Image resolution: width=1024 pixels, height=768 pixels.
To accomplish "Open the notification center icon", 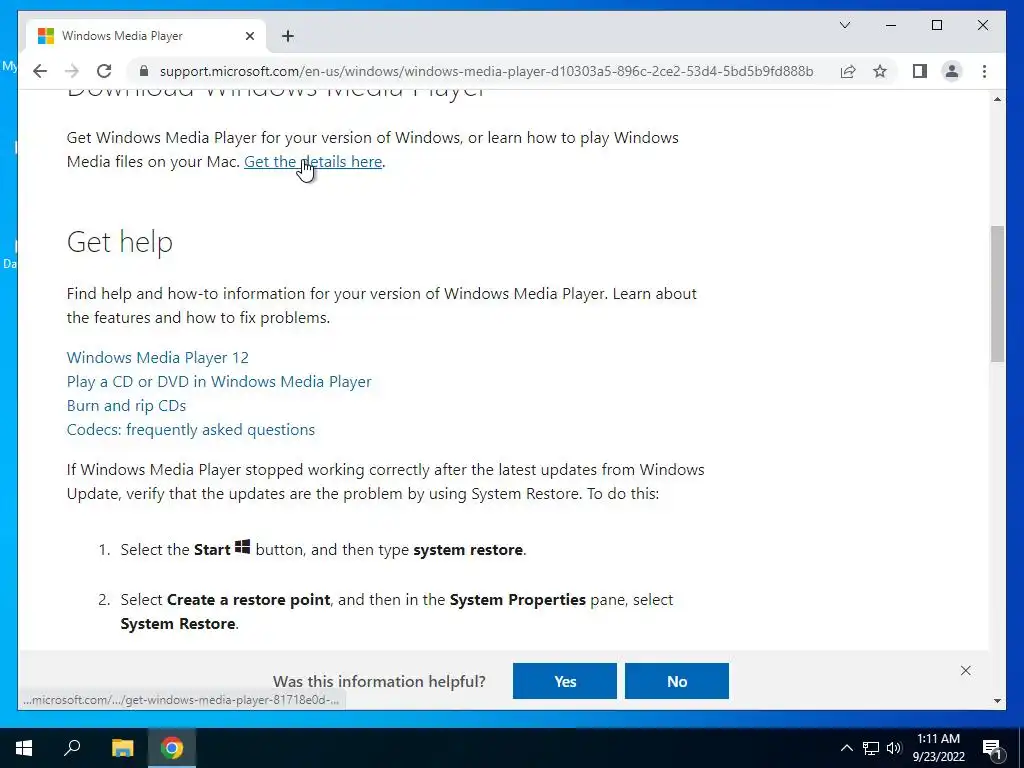I will [991, 749].
